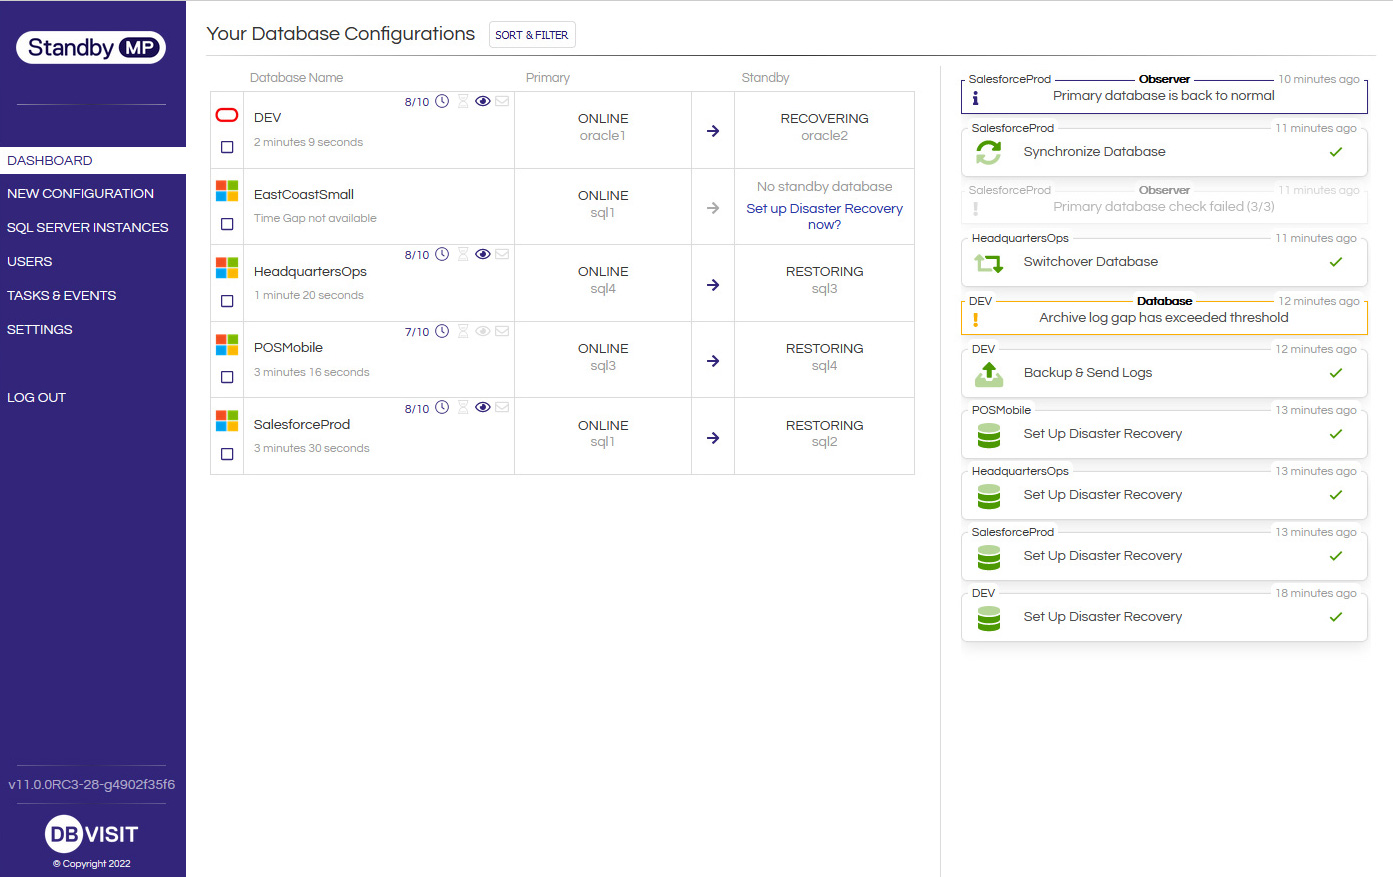The width and height of the screenshot is (1393, 877).
Task: Click the hourglass icon on POSMobile row
Action: click(x=463, y=331)
